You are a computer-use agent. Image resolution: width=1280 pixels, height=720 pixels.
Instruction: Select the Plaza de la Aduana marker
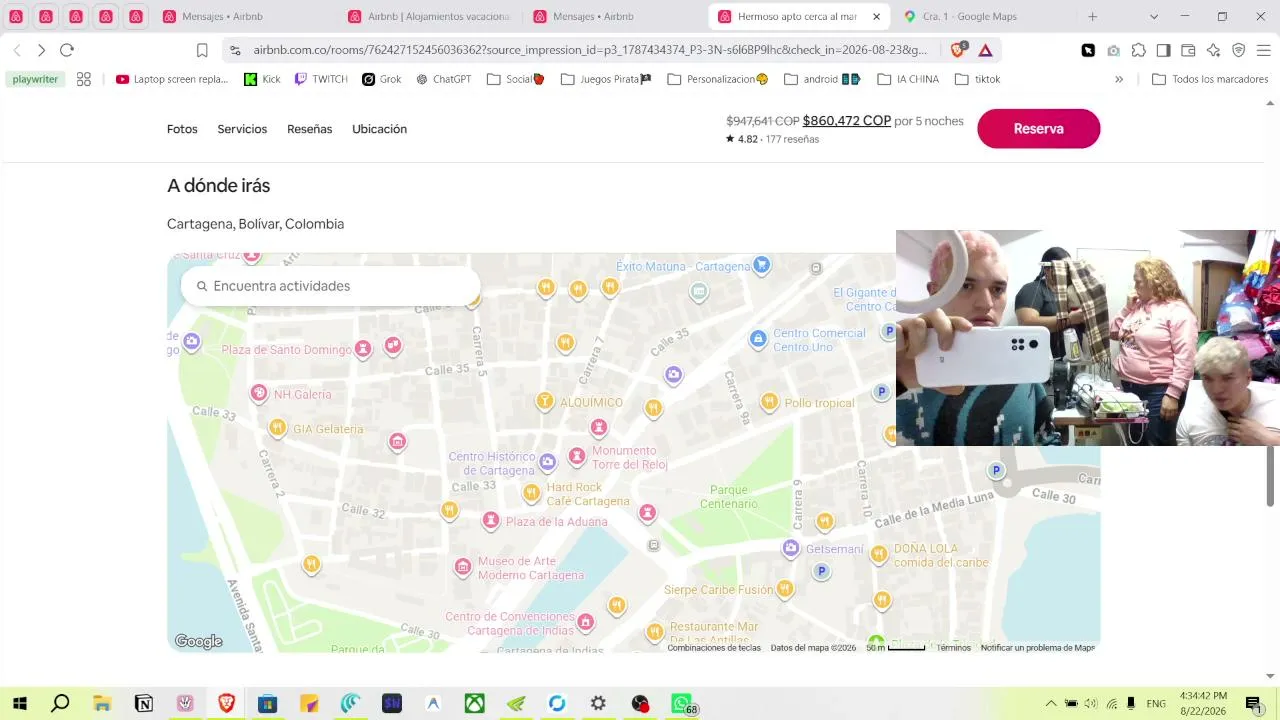coord(490,520)
